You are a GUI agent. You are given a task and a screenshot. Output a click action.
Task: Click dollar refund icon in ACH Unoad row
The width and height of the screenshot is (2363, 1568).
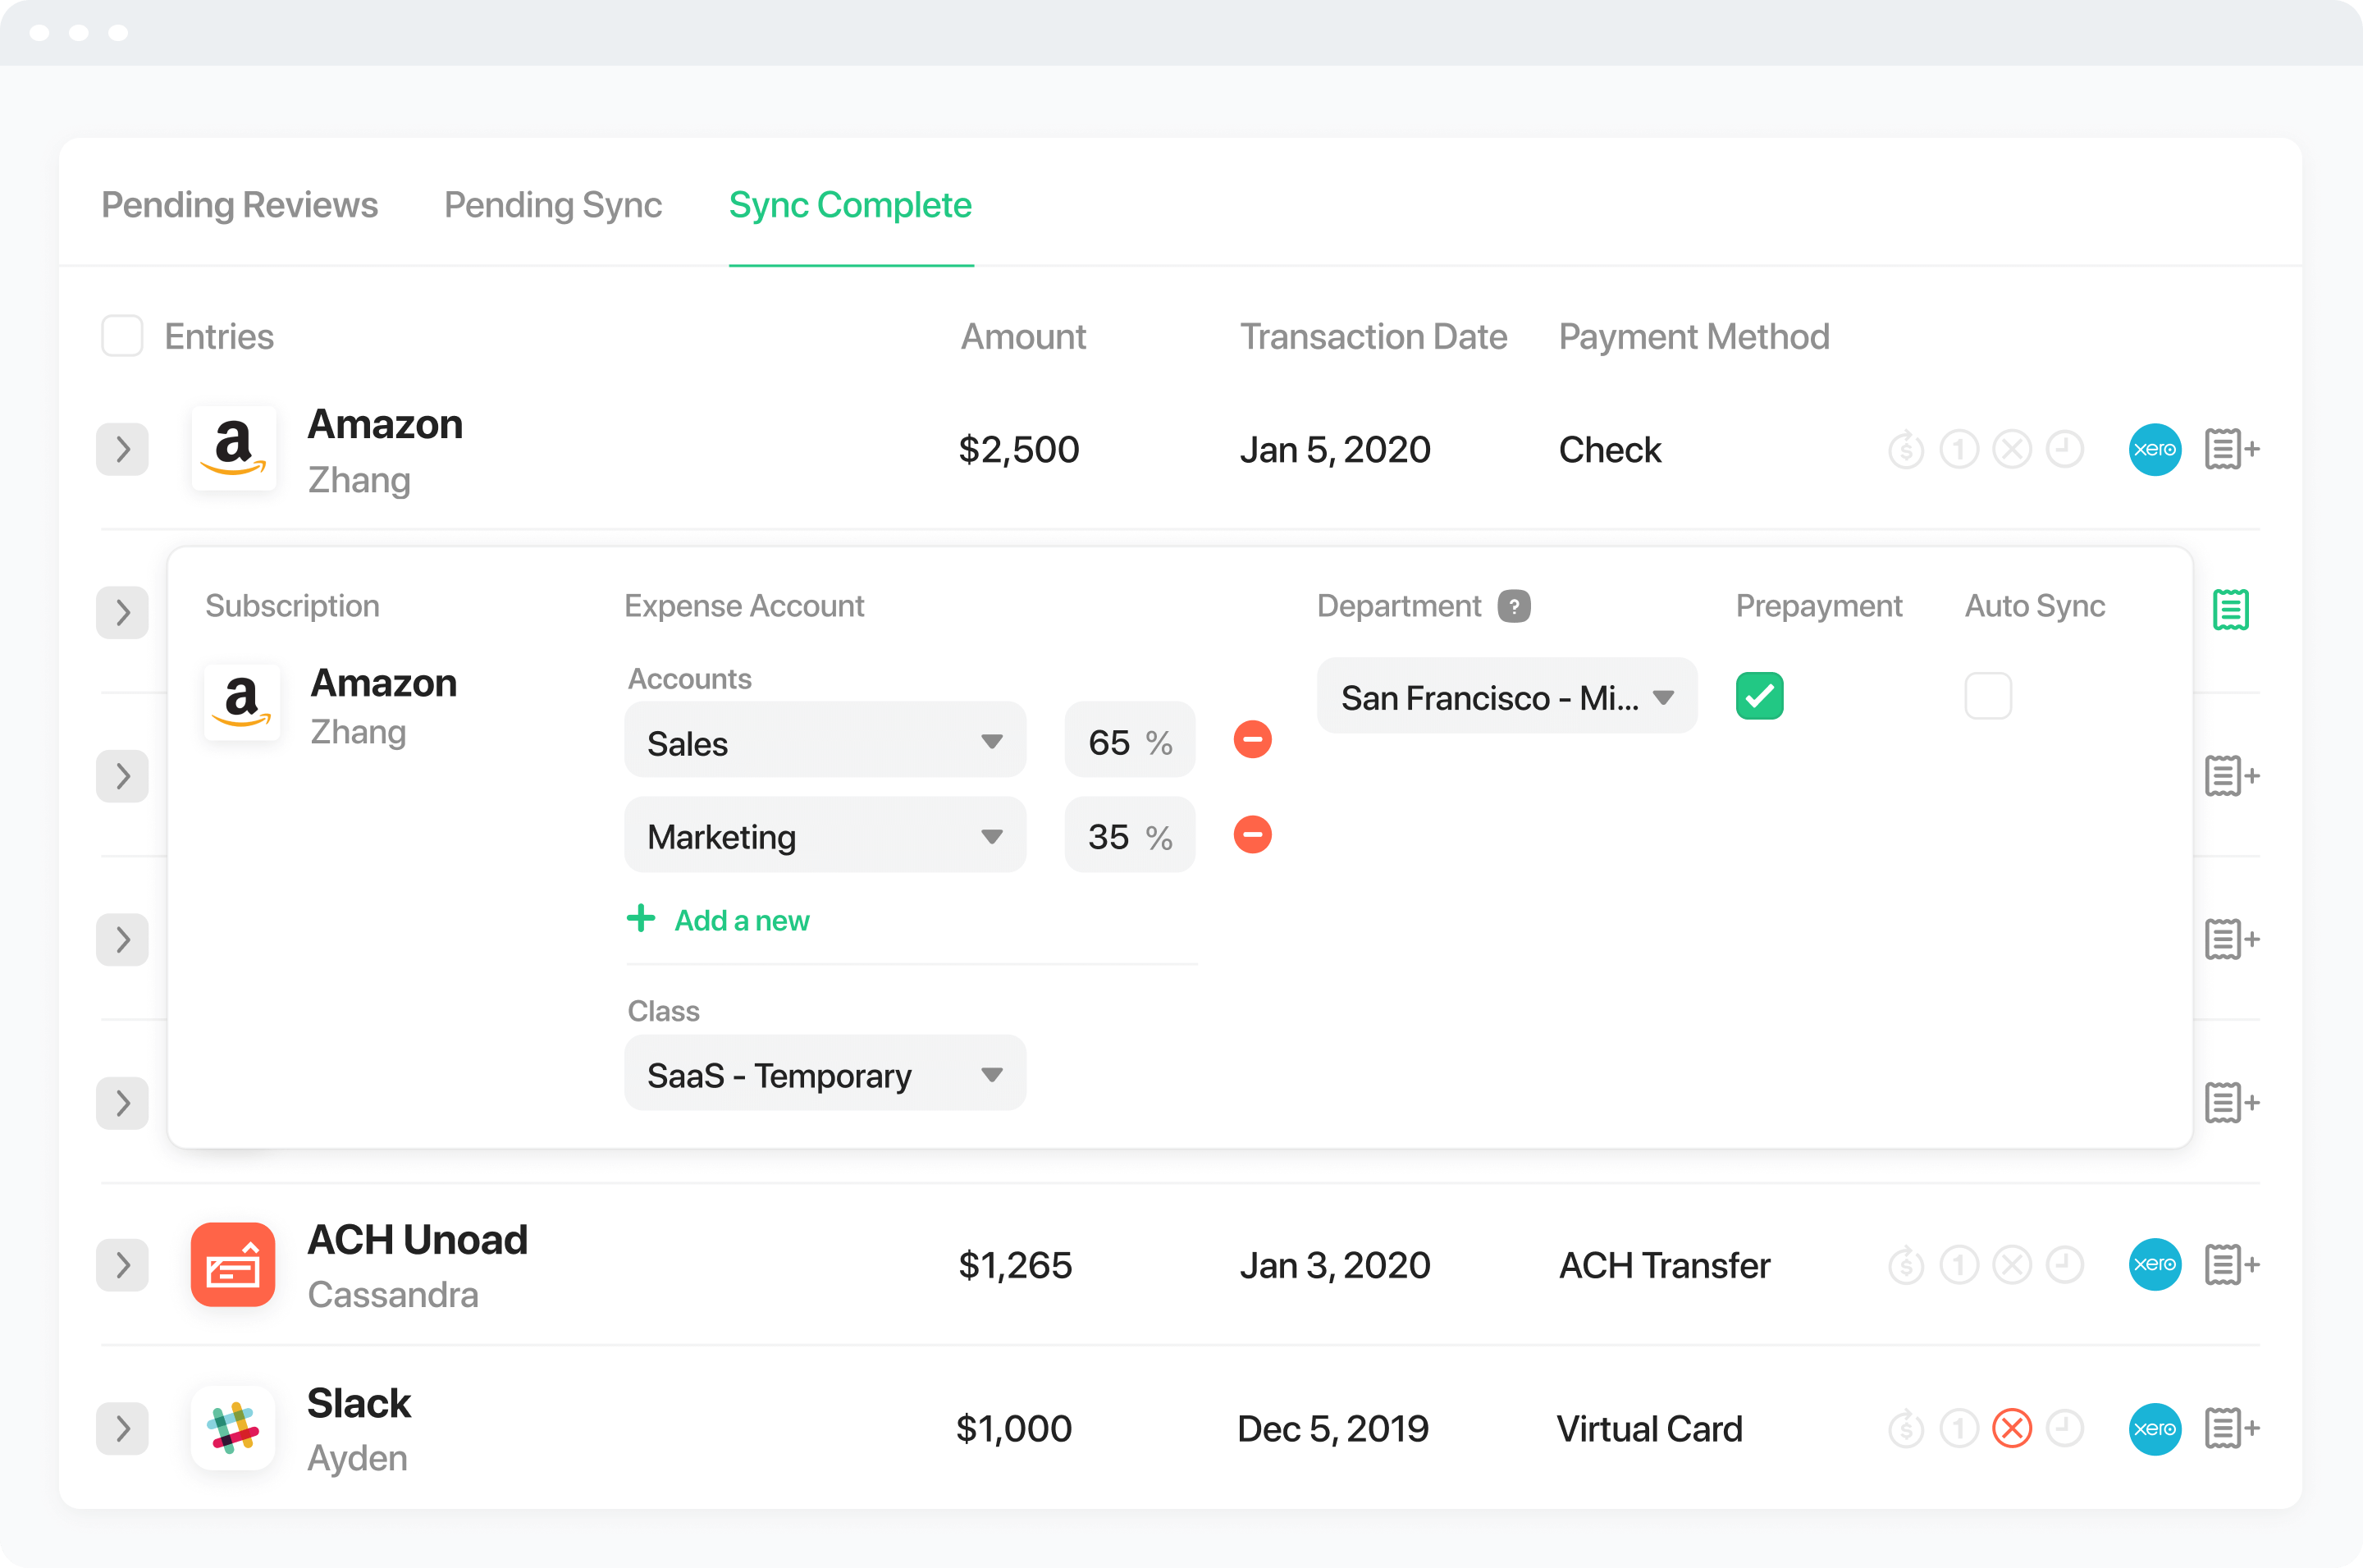coord(1905,1264)
